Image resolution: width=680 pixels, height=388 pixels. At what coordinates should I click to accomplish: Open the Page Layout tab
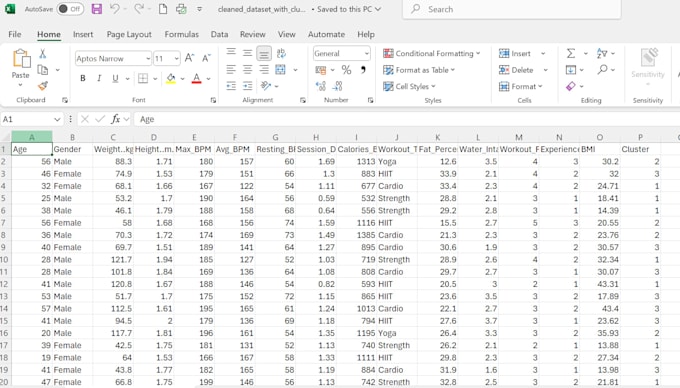point(129,34)
